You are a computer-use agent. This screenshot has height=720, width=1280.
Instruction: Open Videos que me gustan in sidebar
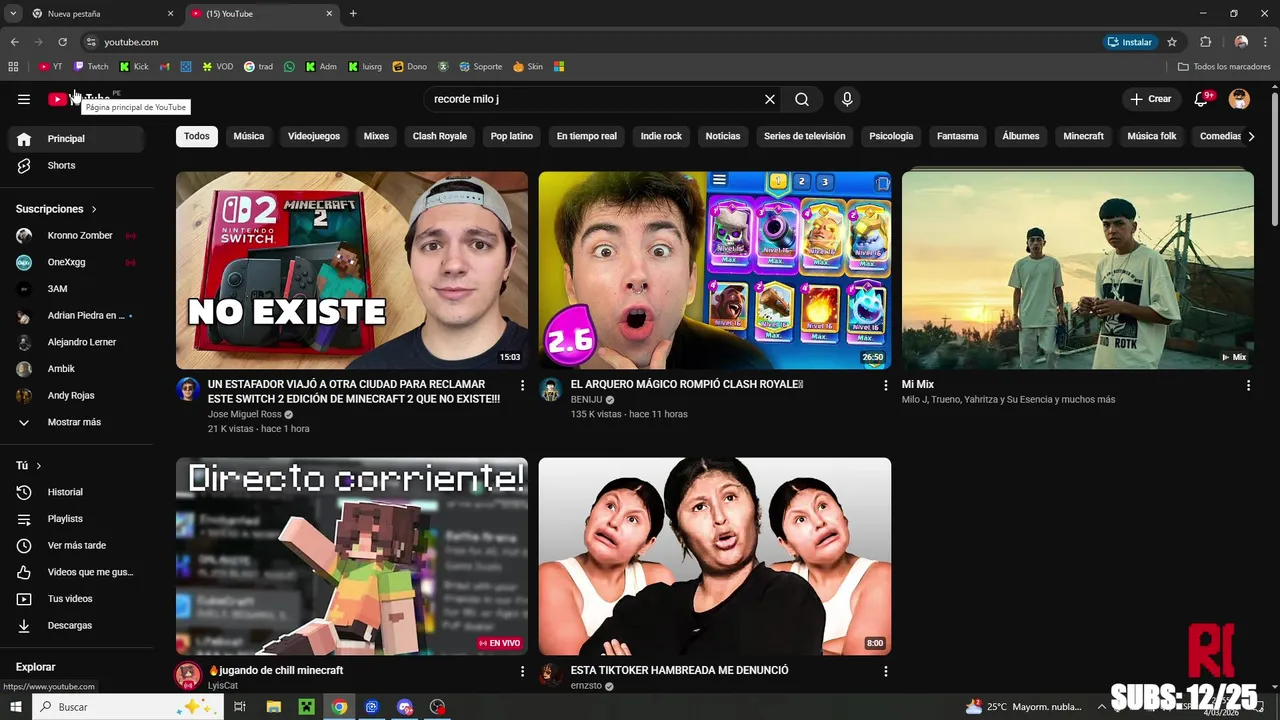coord(76,572)
